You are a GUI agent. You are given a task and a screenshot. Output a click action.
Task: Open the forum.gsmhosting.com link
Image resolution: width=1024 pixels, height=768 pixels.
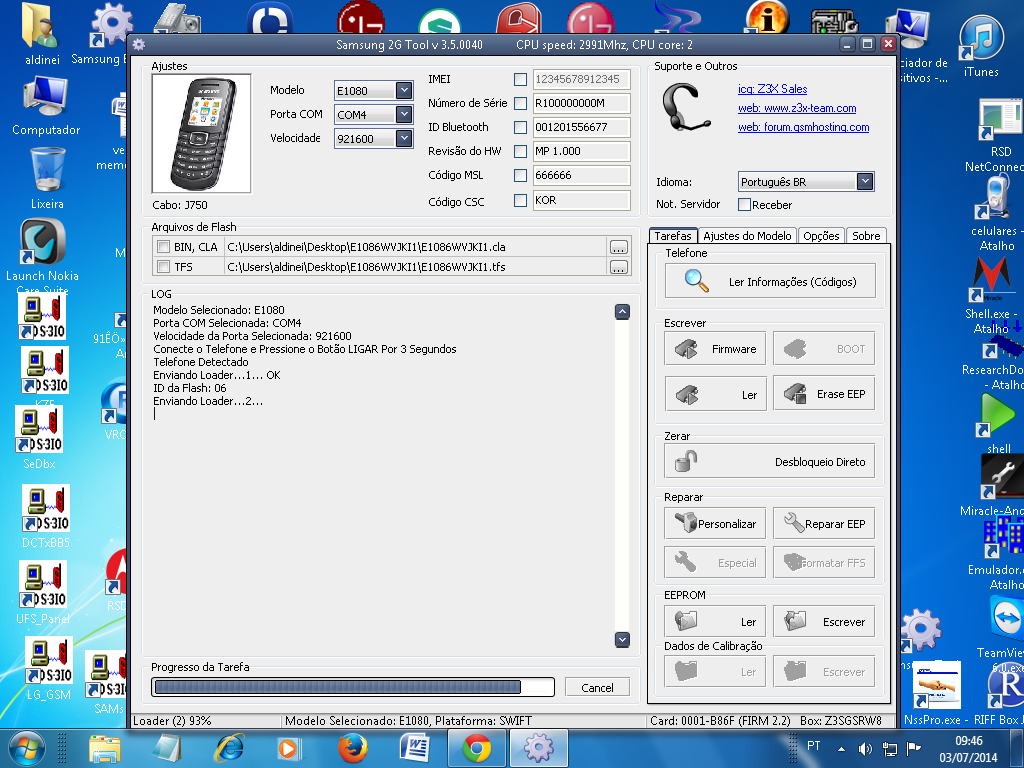pyautogui.click(x=803, y=127)
